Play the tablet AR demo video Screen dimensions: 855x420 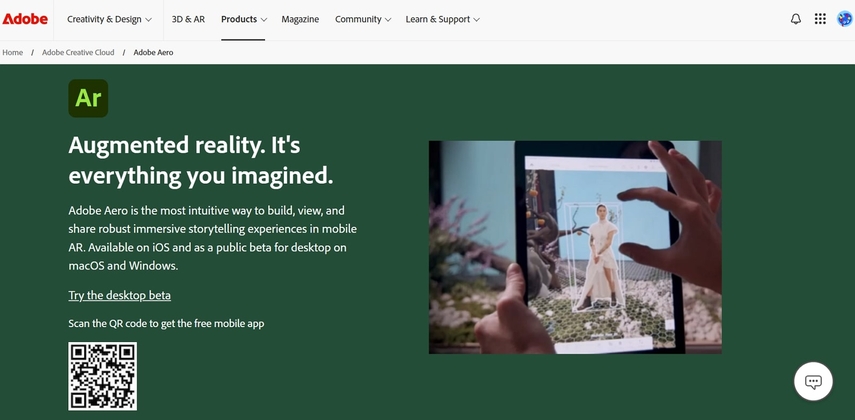point(575,247)
